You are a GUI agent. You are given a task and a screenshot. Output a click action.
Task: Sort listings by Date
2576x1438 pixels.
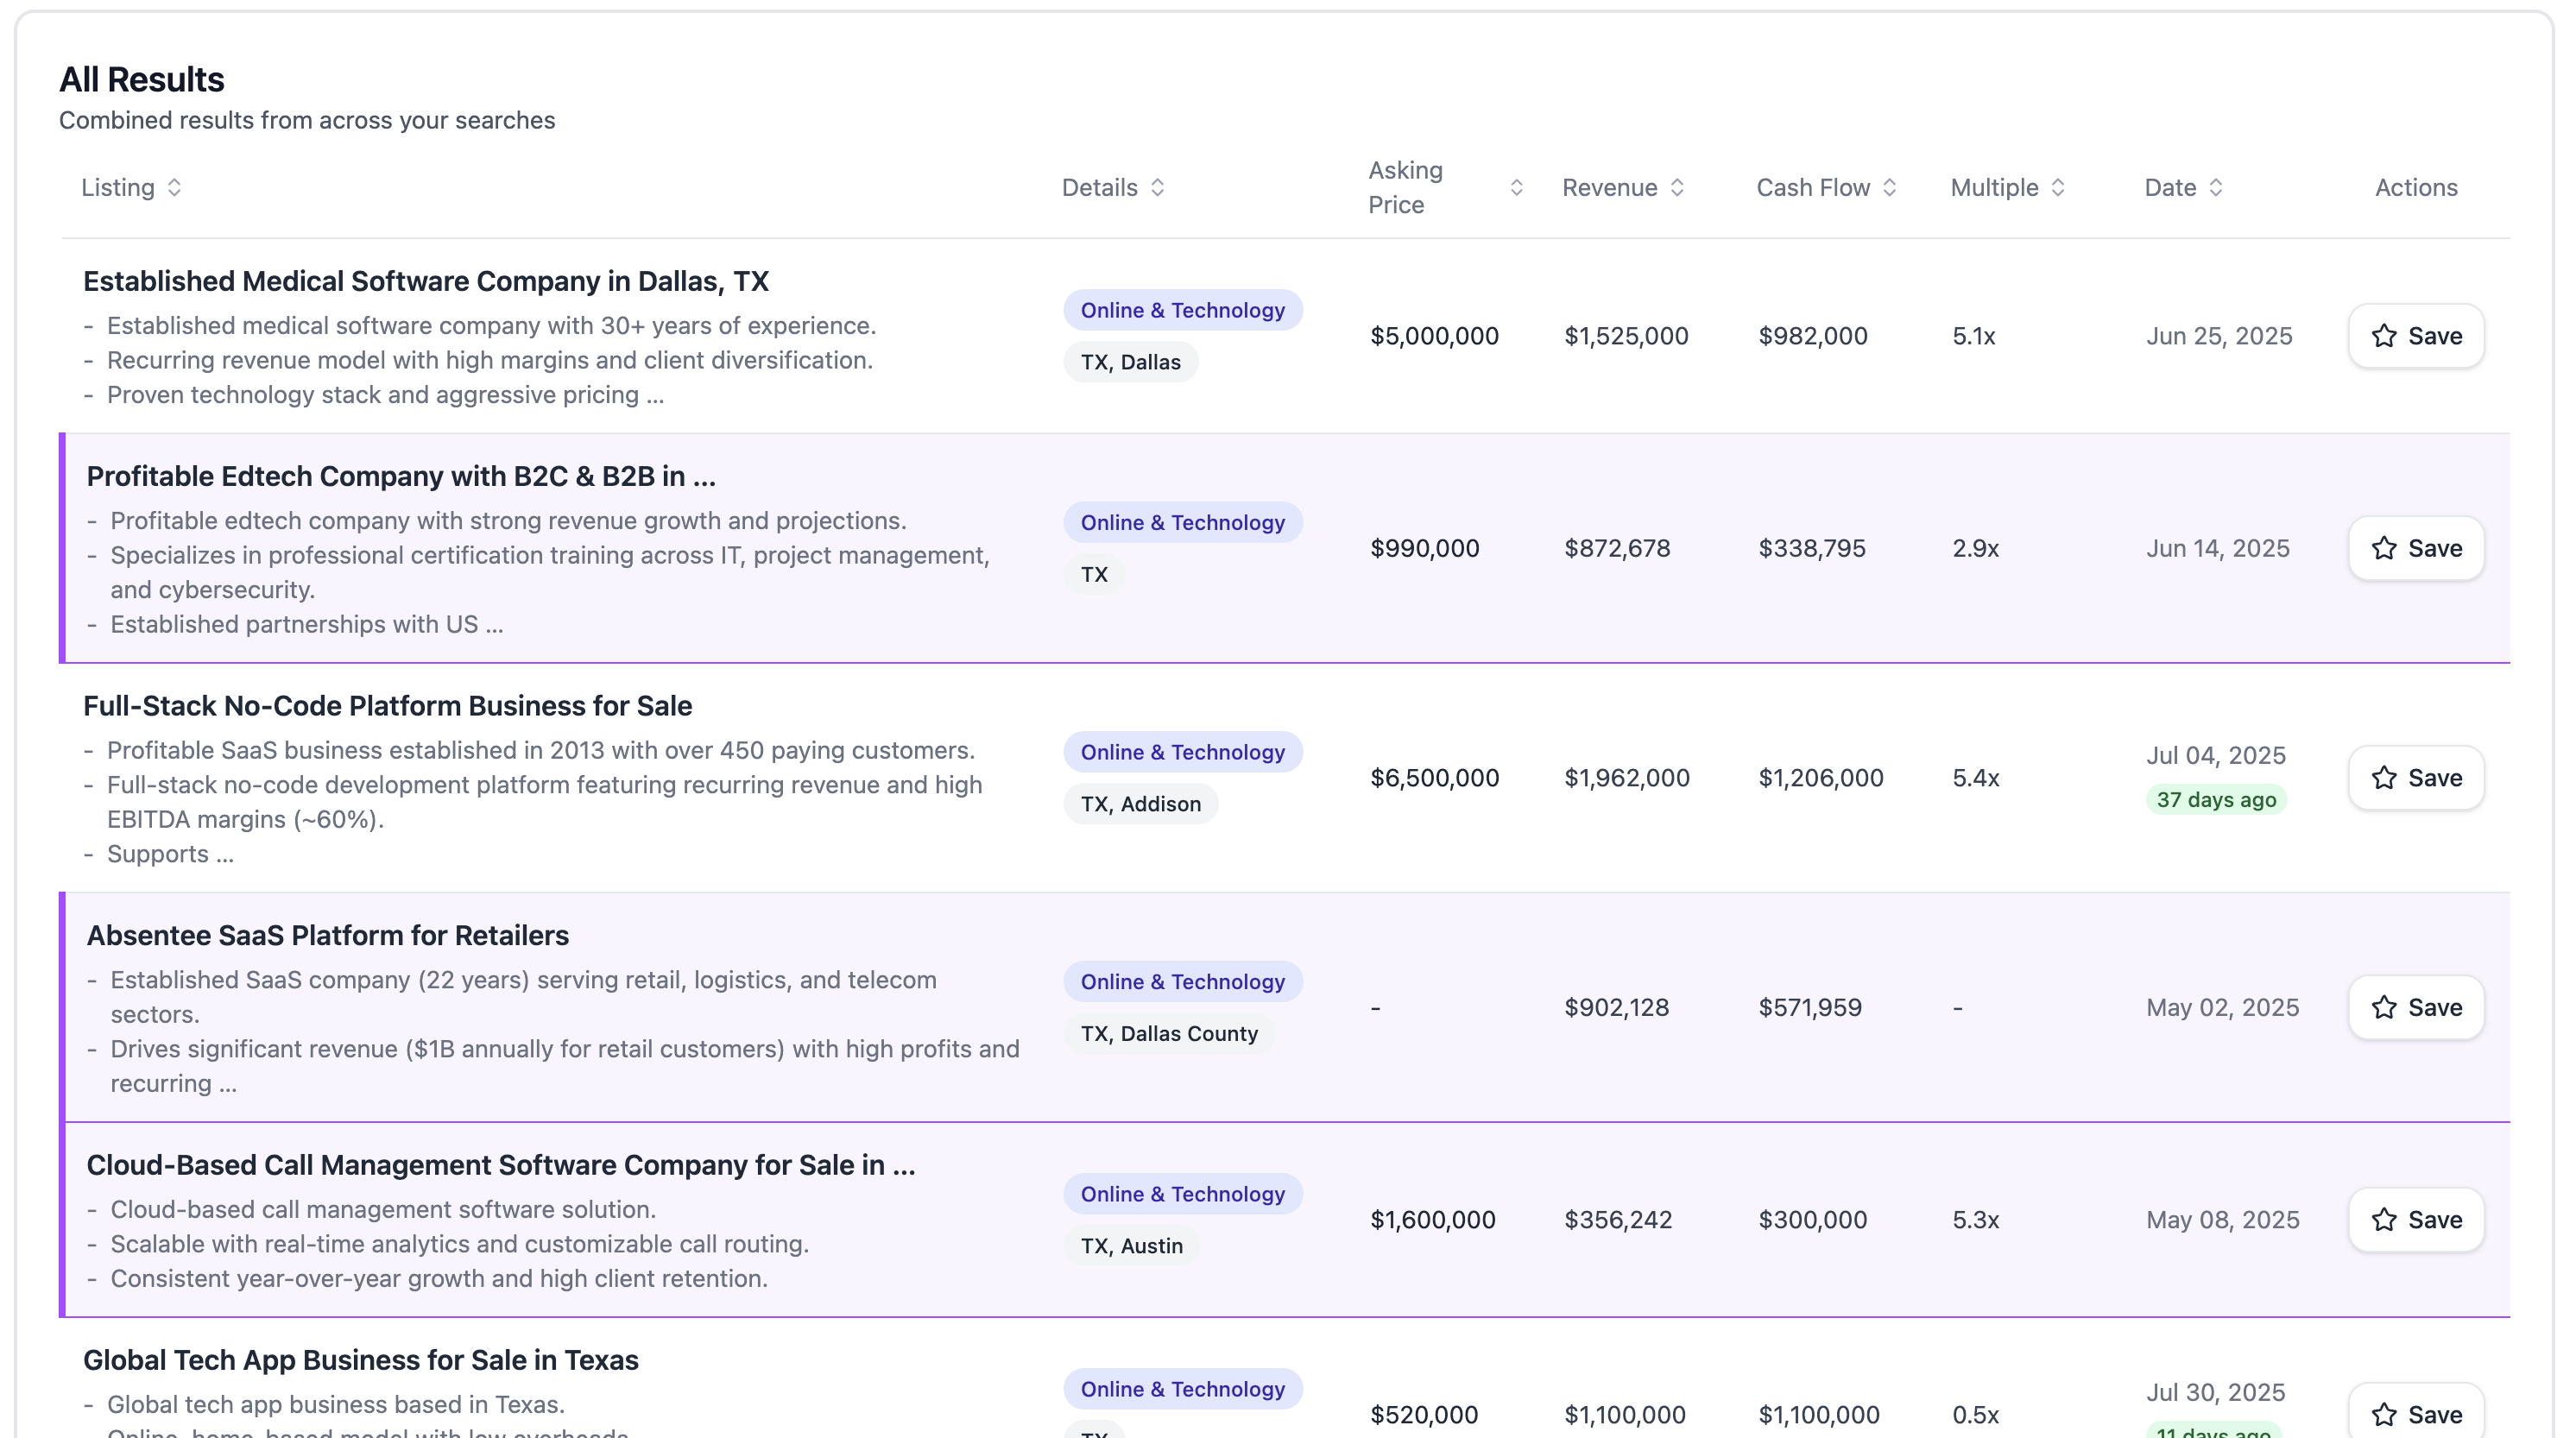(x=2215, y=188)
